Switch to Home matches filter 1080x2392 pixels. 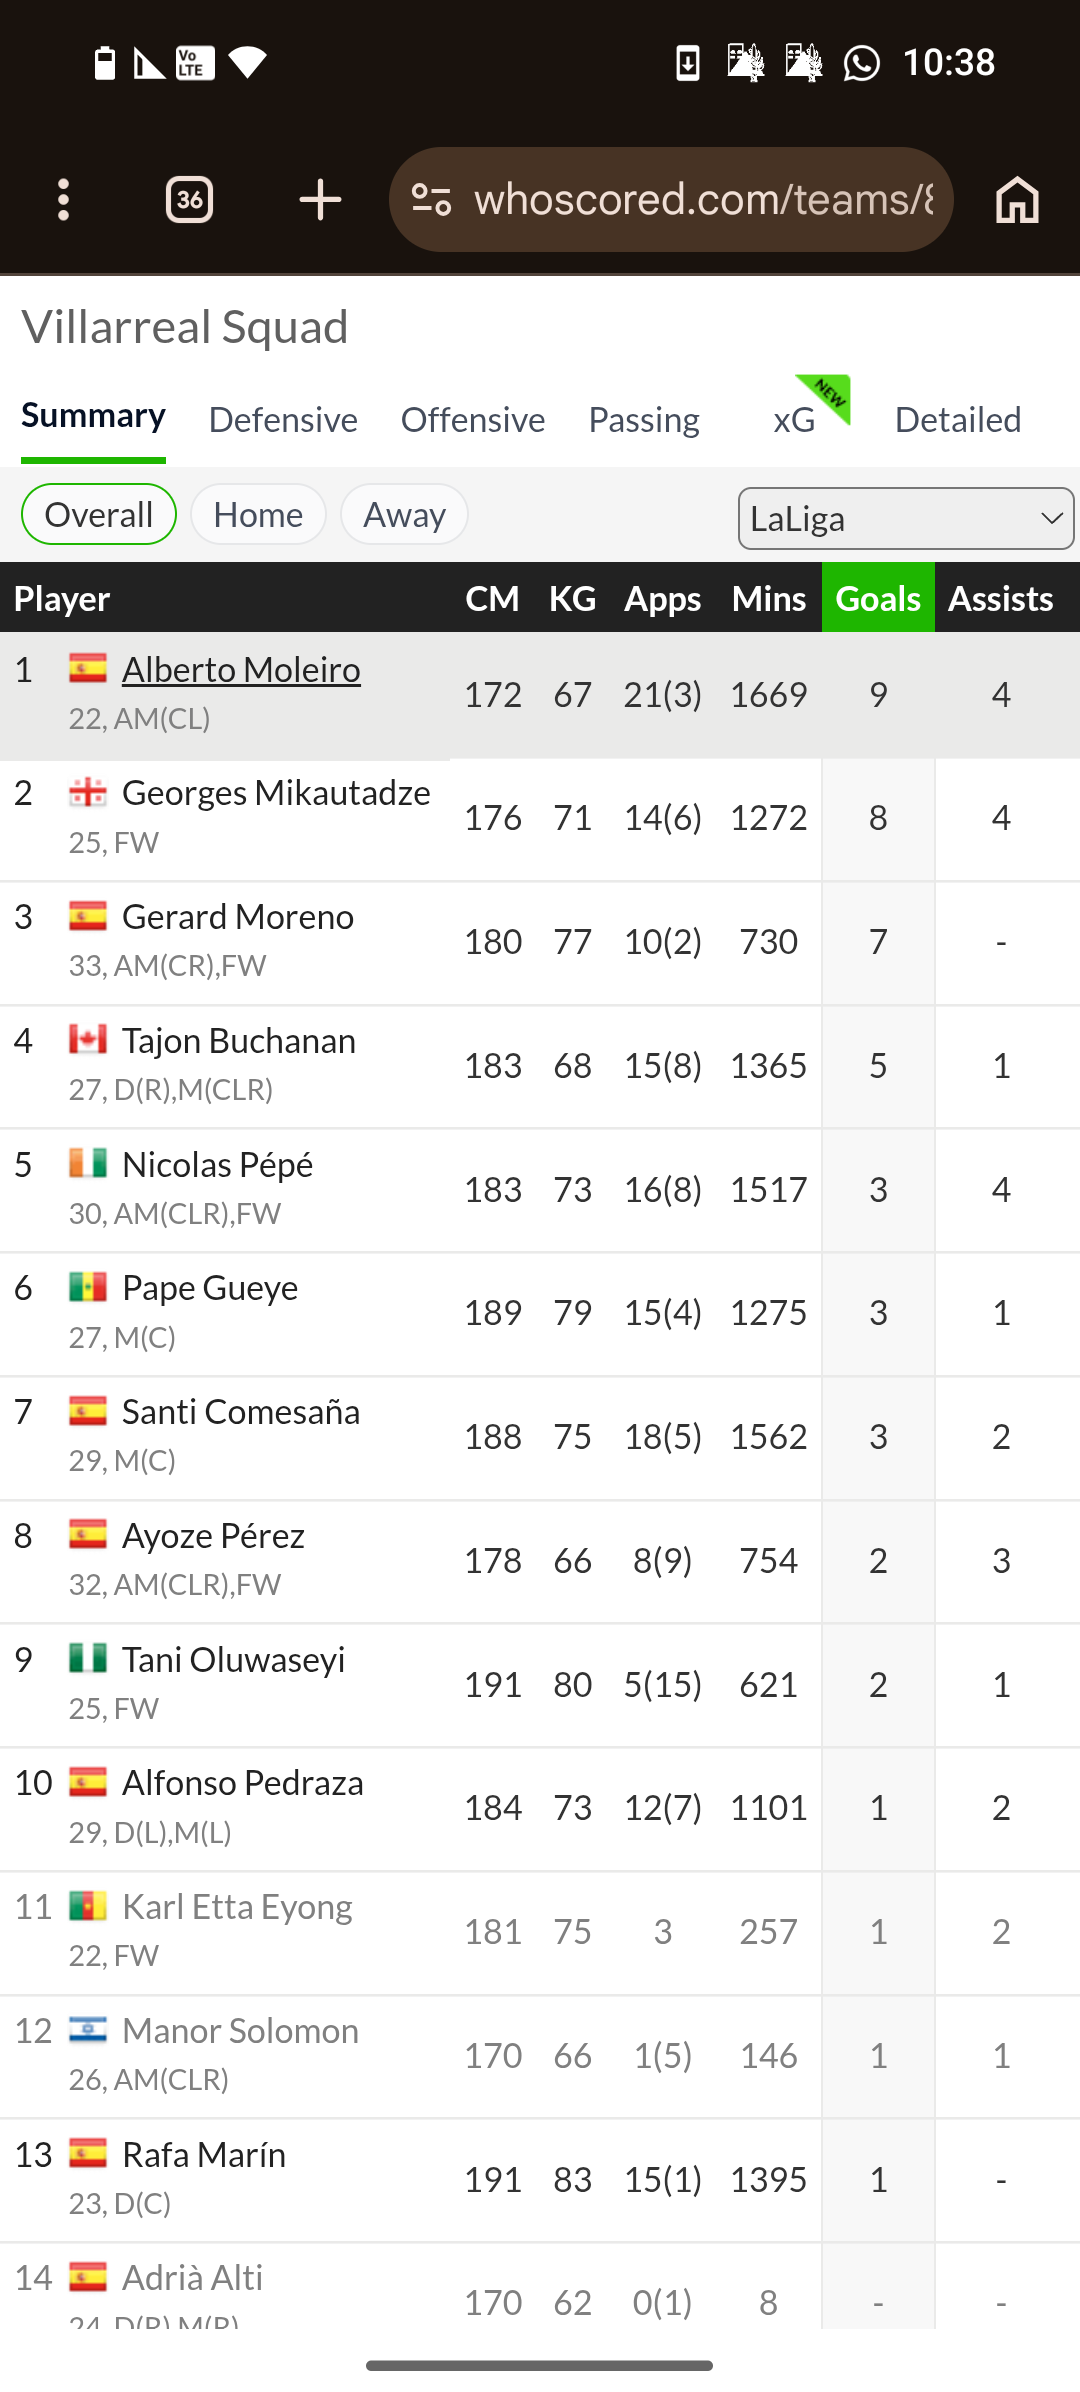click(258, 514)
